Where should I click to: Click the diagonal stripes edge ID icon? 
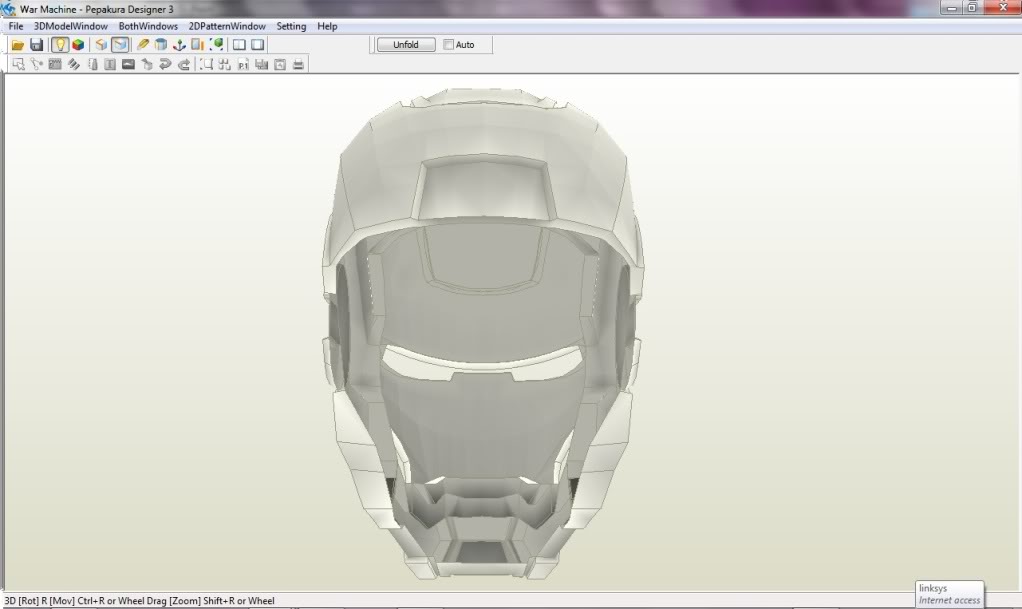tap(74, 64)
